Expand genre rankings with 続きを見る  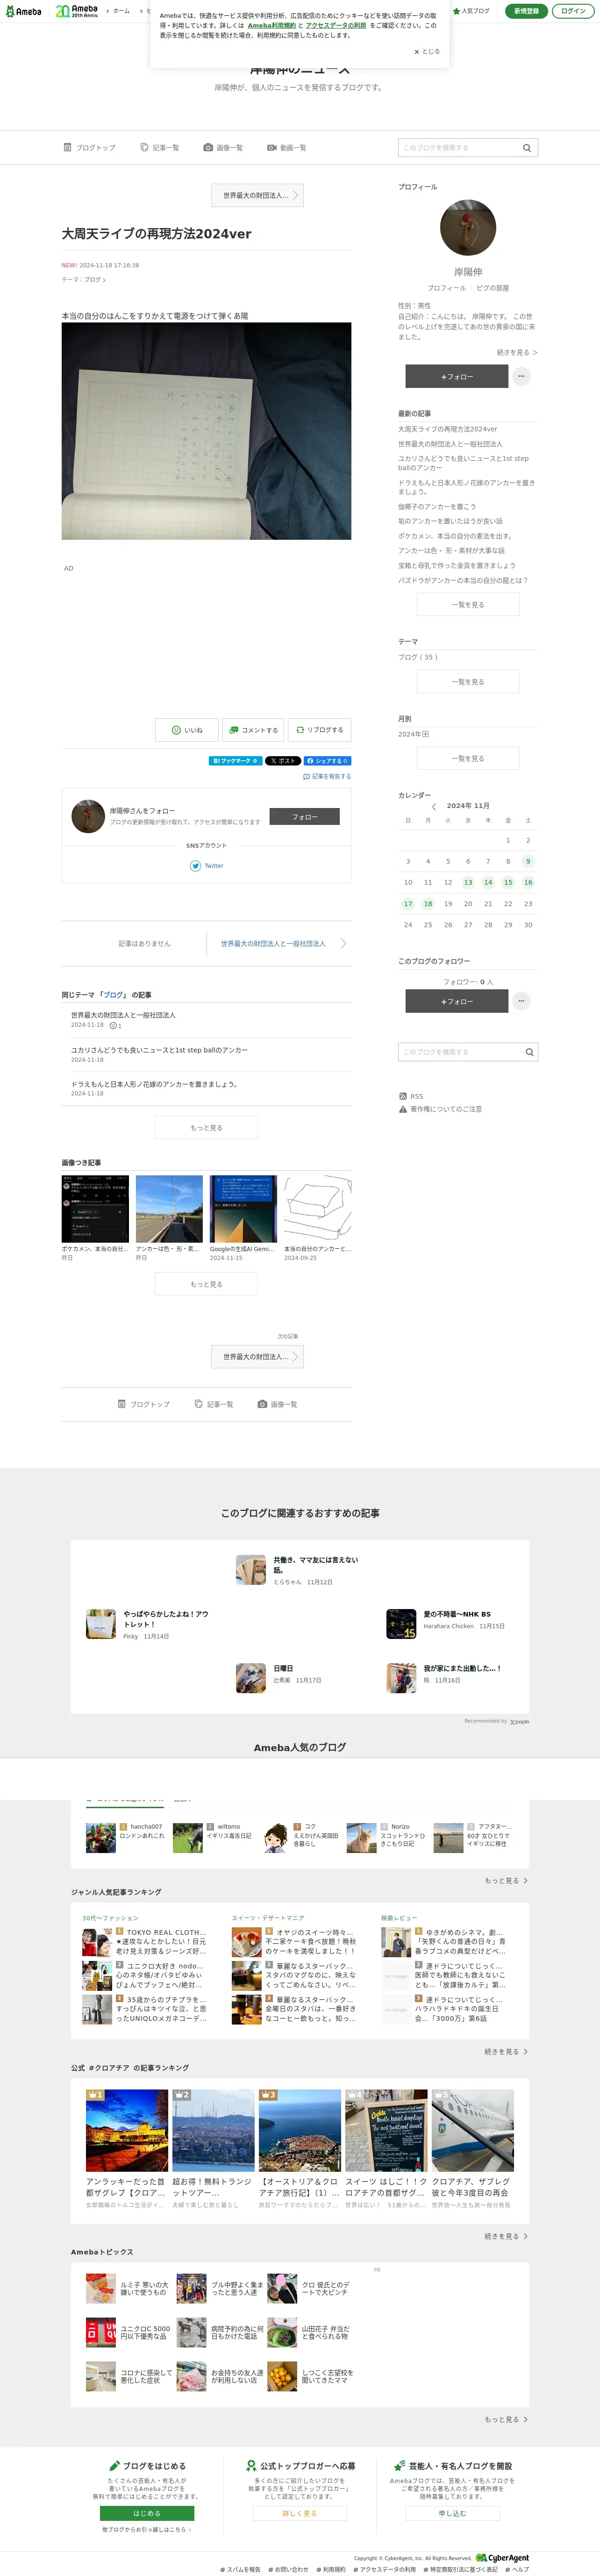[506, 2052]
